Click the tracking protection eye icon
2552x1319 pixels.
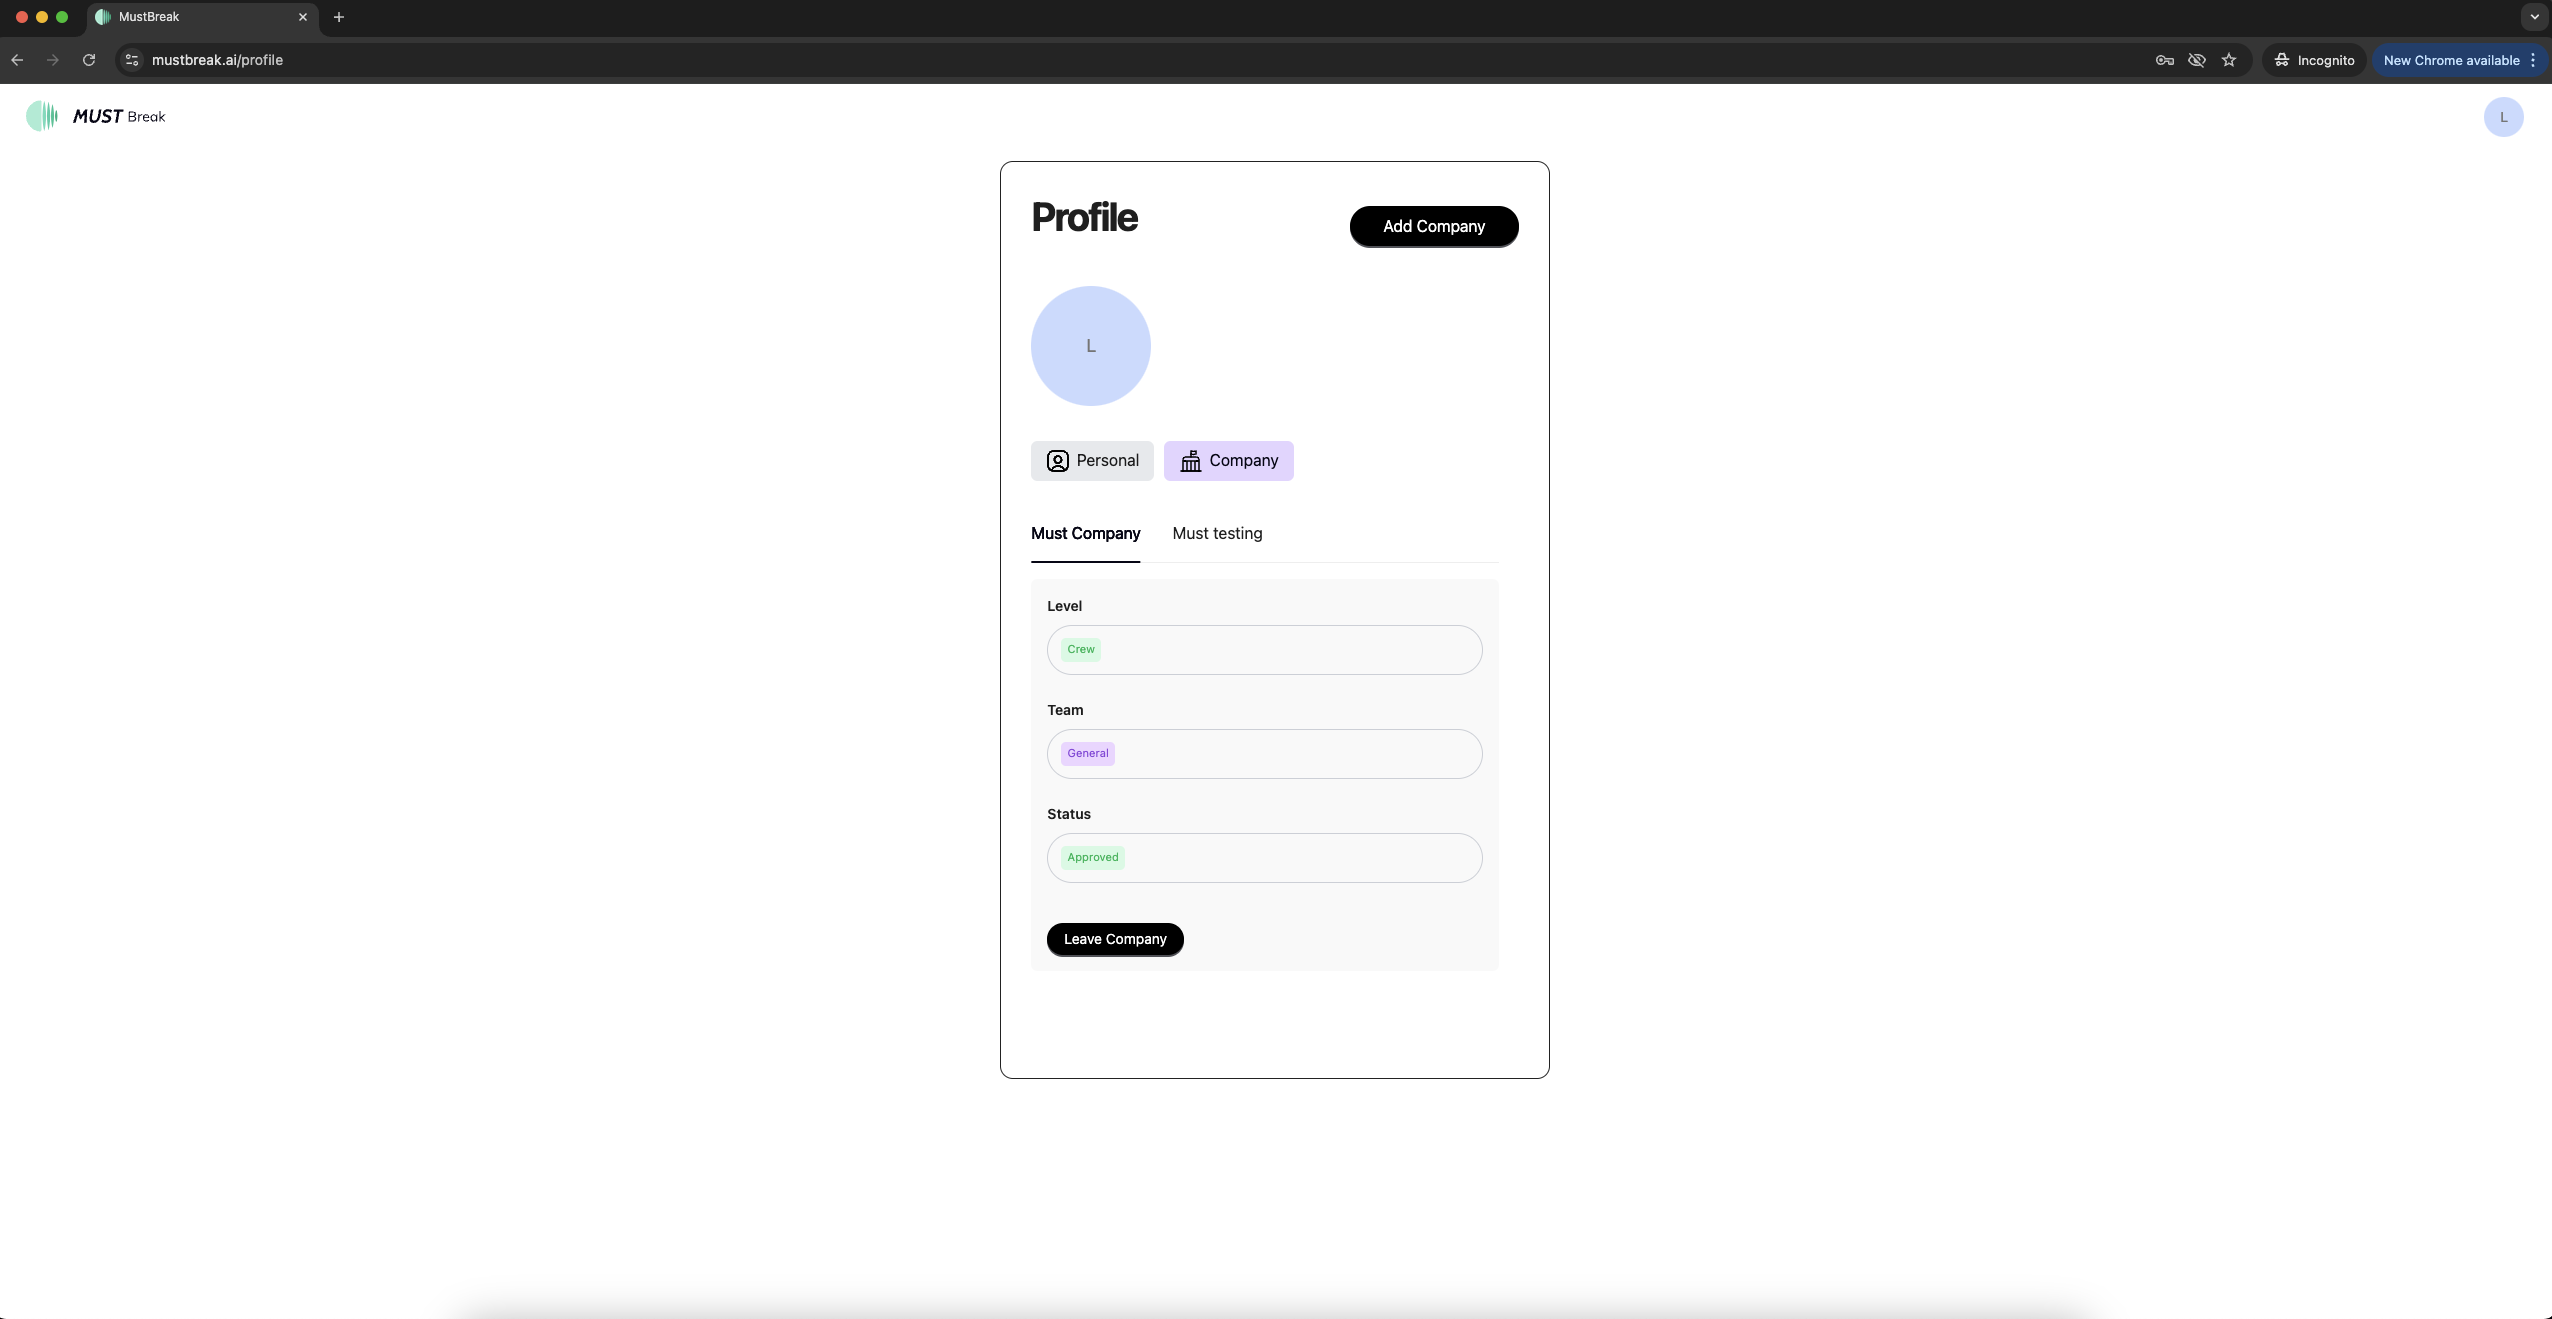2197,60
